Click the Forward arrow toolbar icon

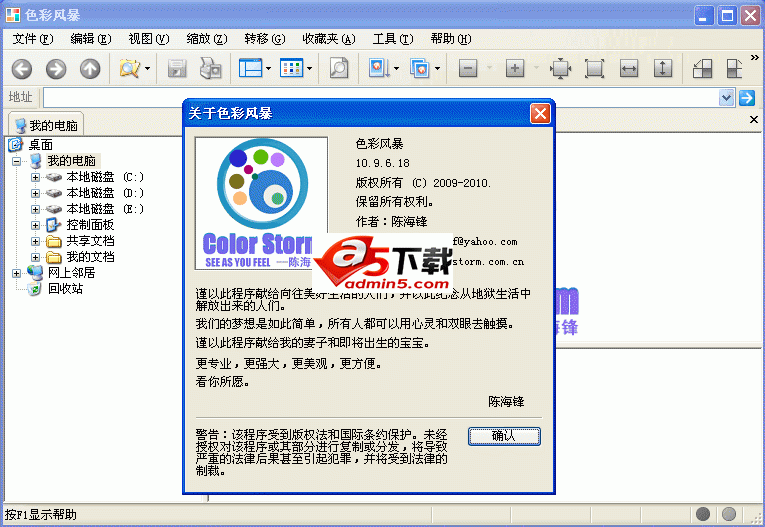(56, 69)
